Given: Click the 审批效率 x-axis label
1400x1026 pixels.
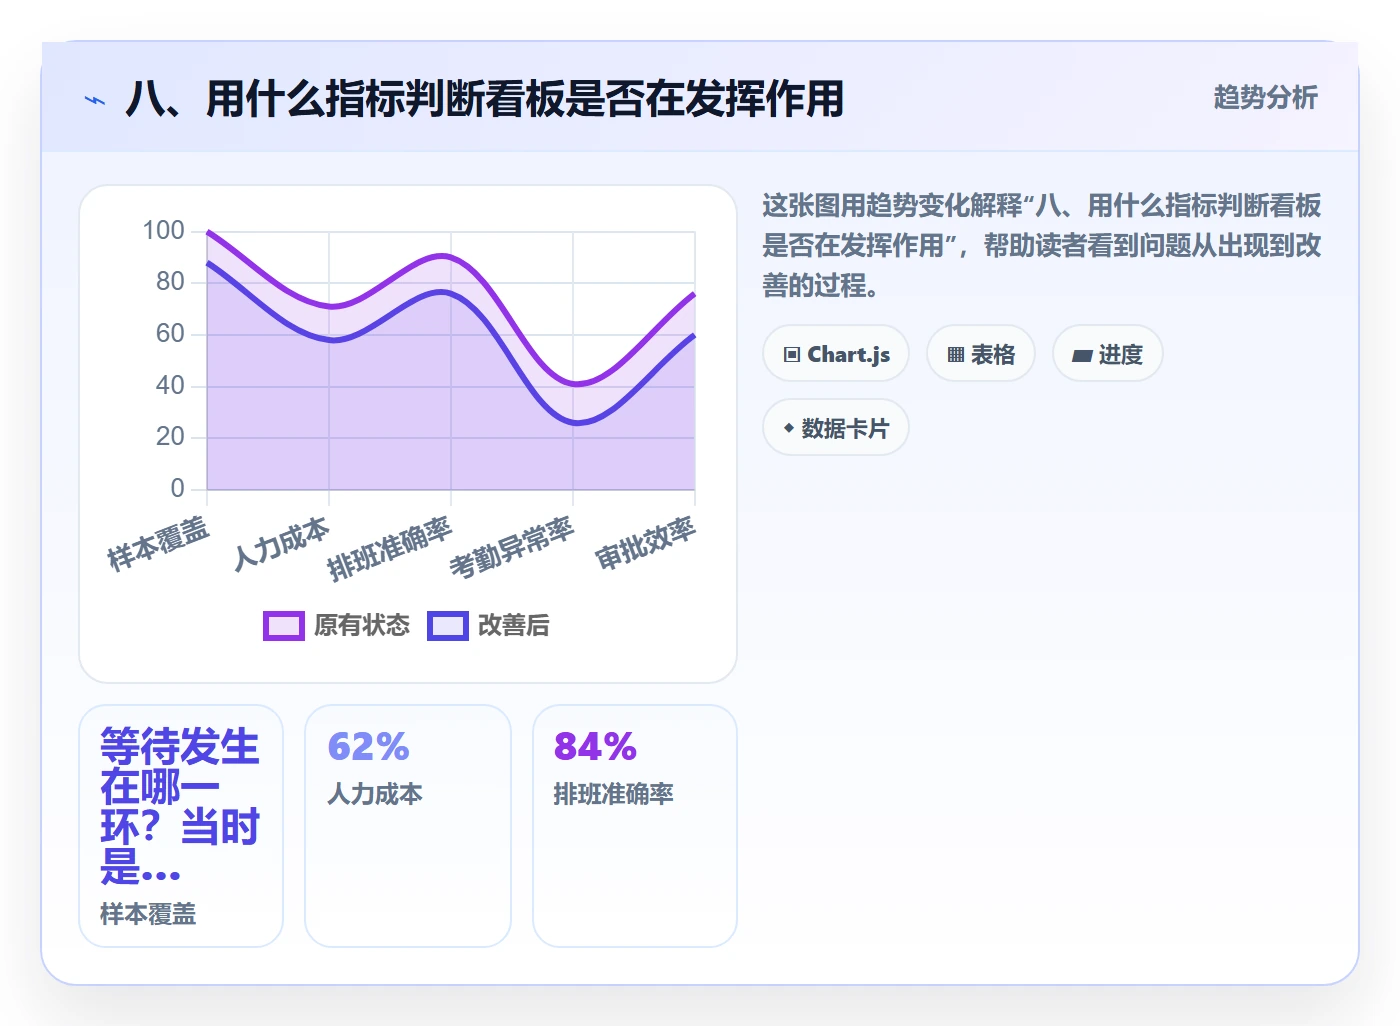Looking at the screenshot, I should click(645, 543).
